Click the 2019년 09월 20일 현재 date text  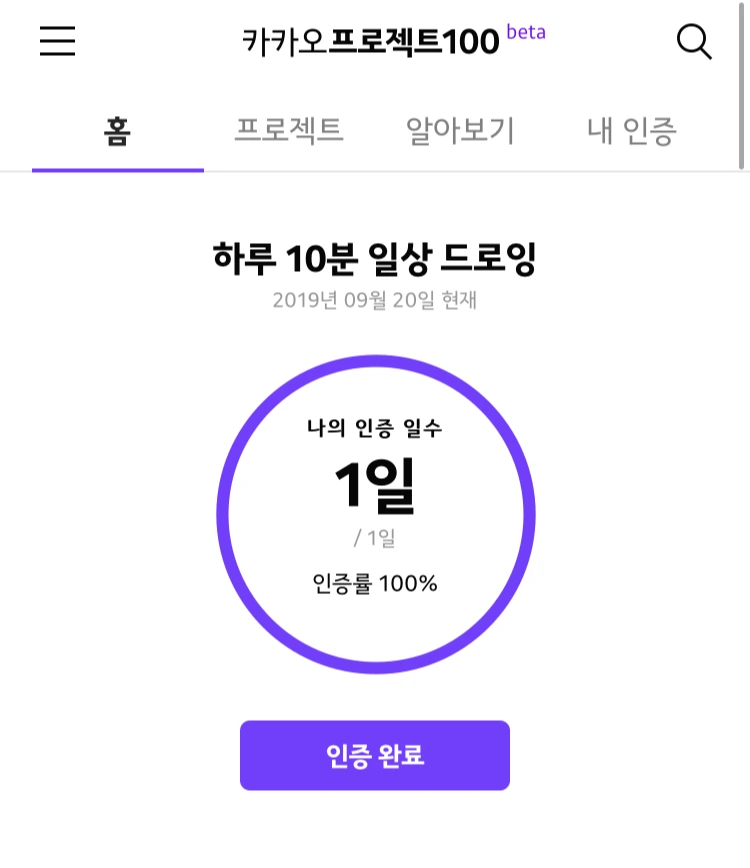click(375, 300)
